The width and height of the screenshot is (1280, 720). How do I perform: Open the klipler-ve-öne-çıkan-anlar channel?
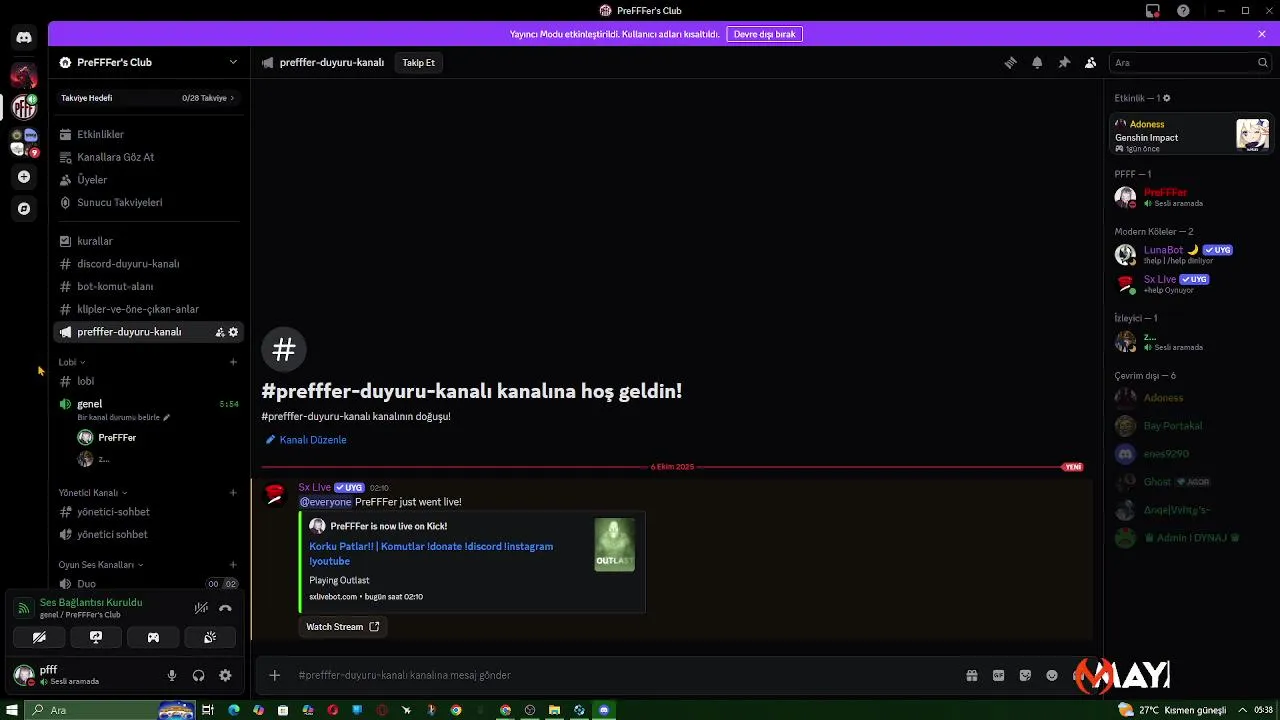(149, 309)
